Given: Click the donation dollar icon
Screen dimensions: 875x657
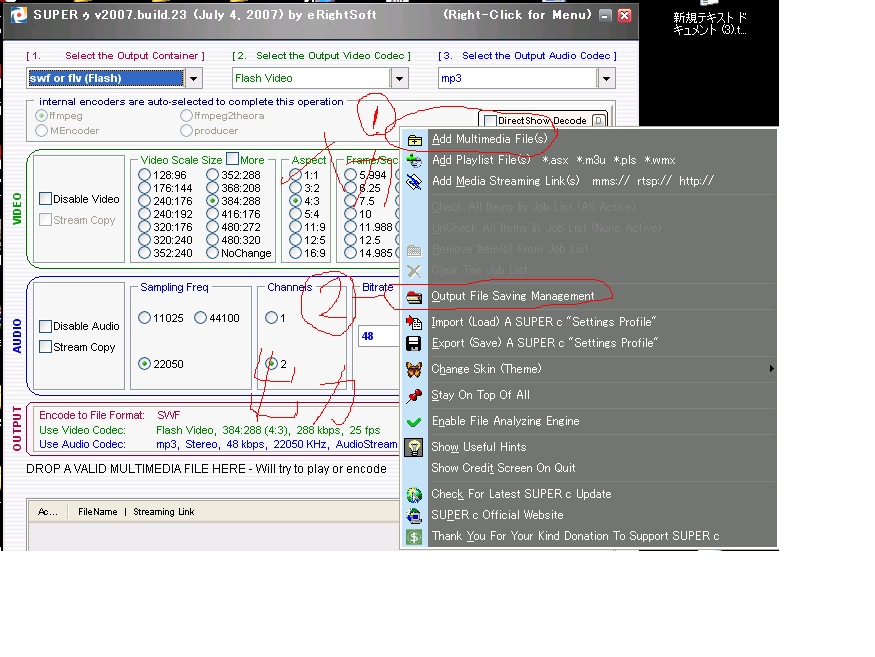Looking at the screenshot, I should pyautogui.click(x=414, y=537).
